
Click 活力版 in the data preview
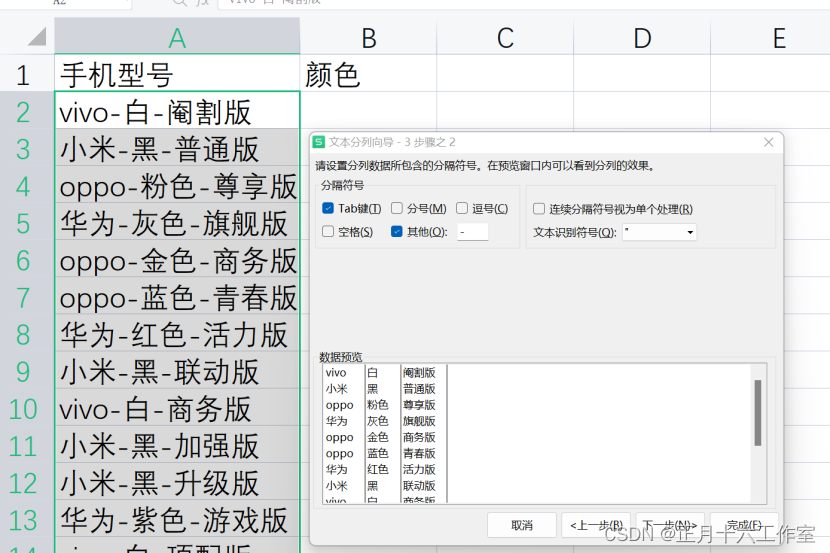coord(419,469)
